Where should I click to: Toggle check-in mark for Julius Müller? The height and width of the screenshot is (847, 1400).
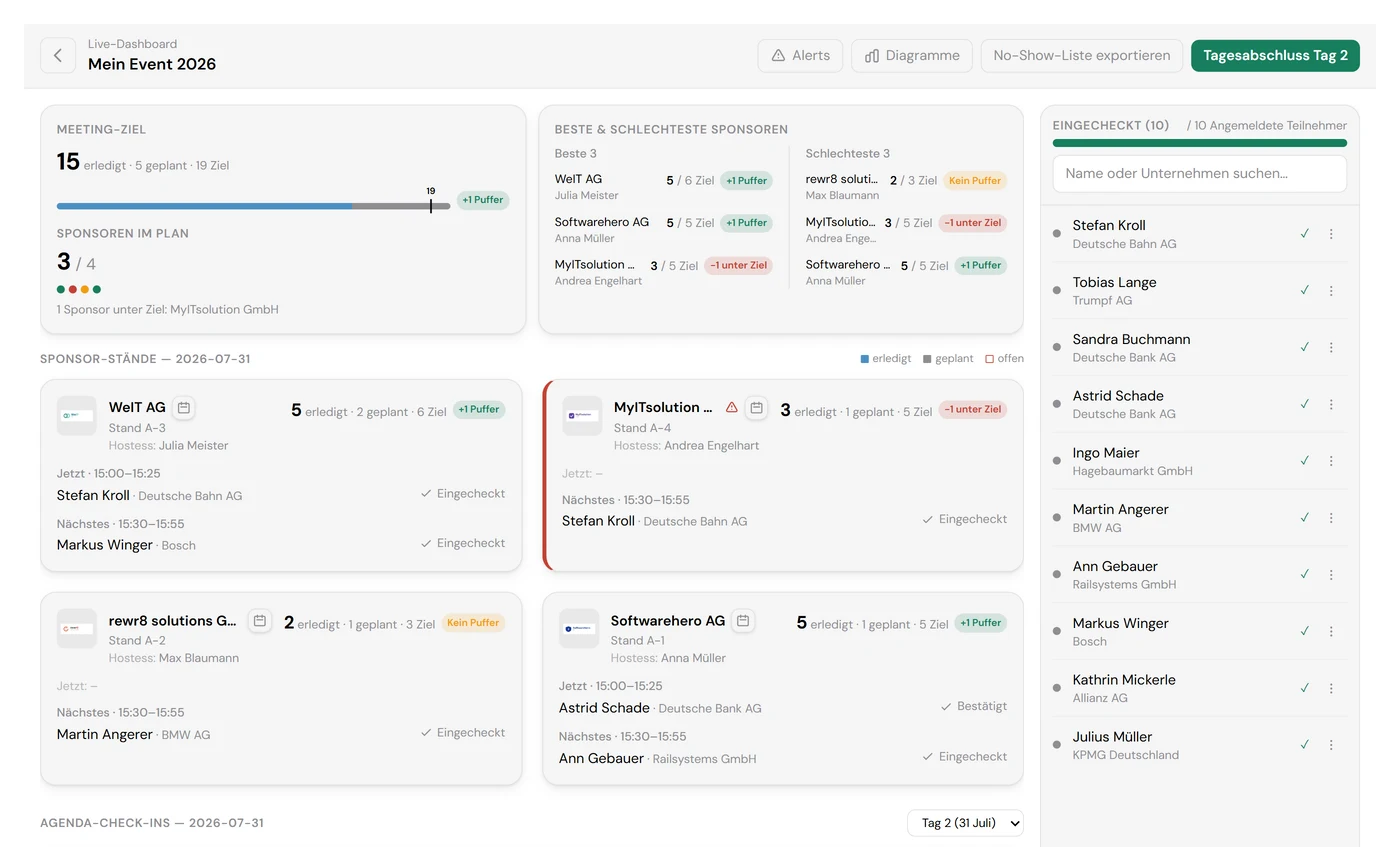pos(1304,745)
